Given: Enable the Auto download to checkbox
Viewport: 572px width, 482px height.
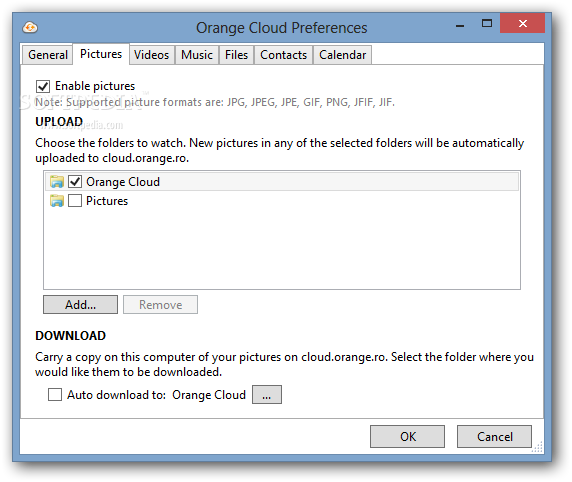Looking at the screenshot, I should [x=55, y=394].
